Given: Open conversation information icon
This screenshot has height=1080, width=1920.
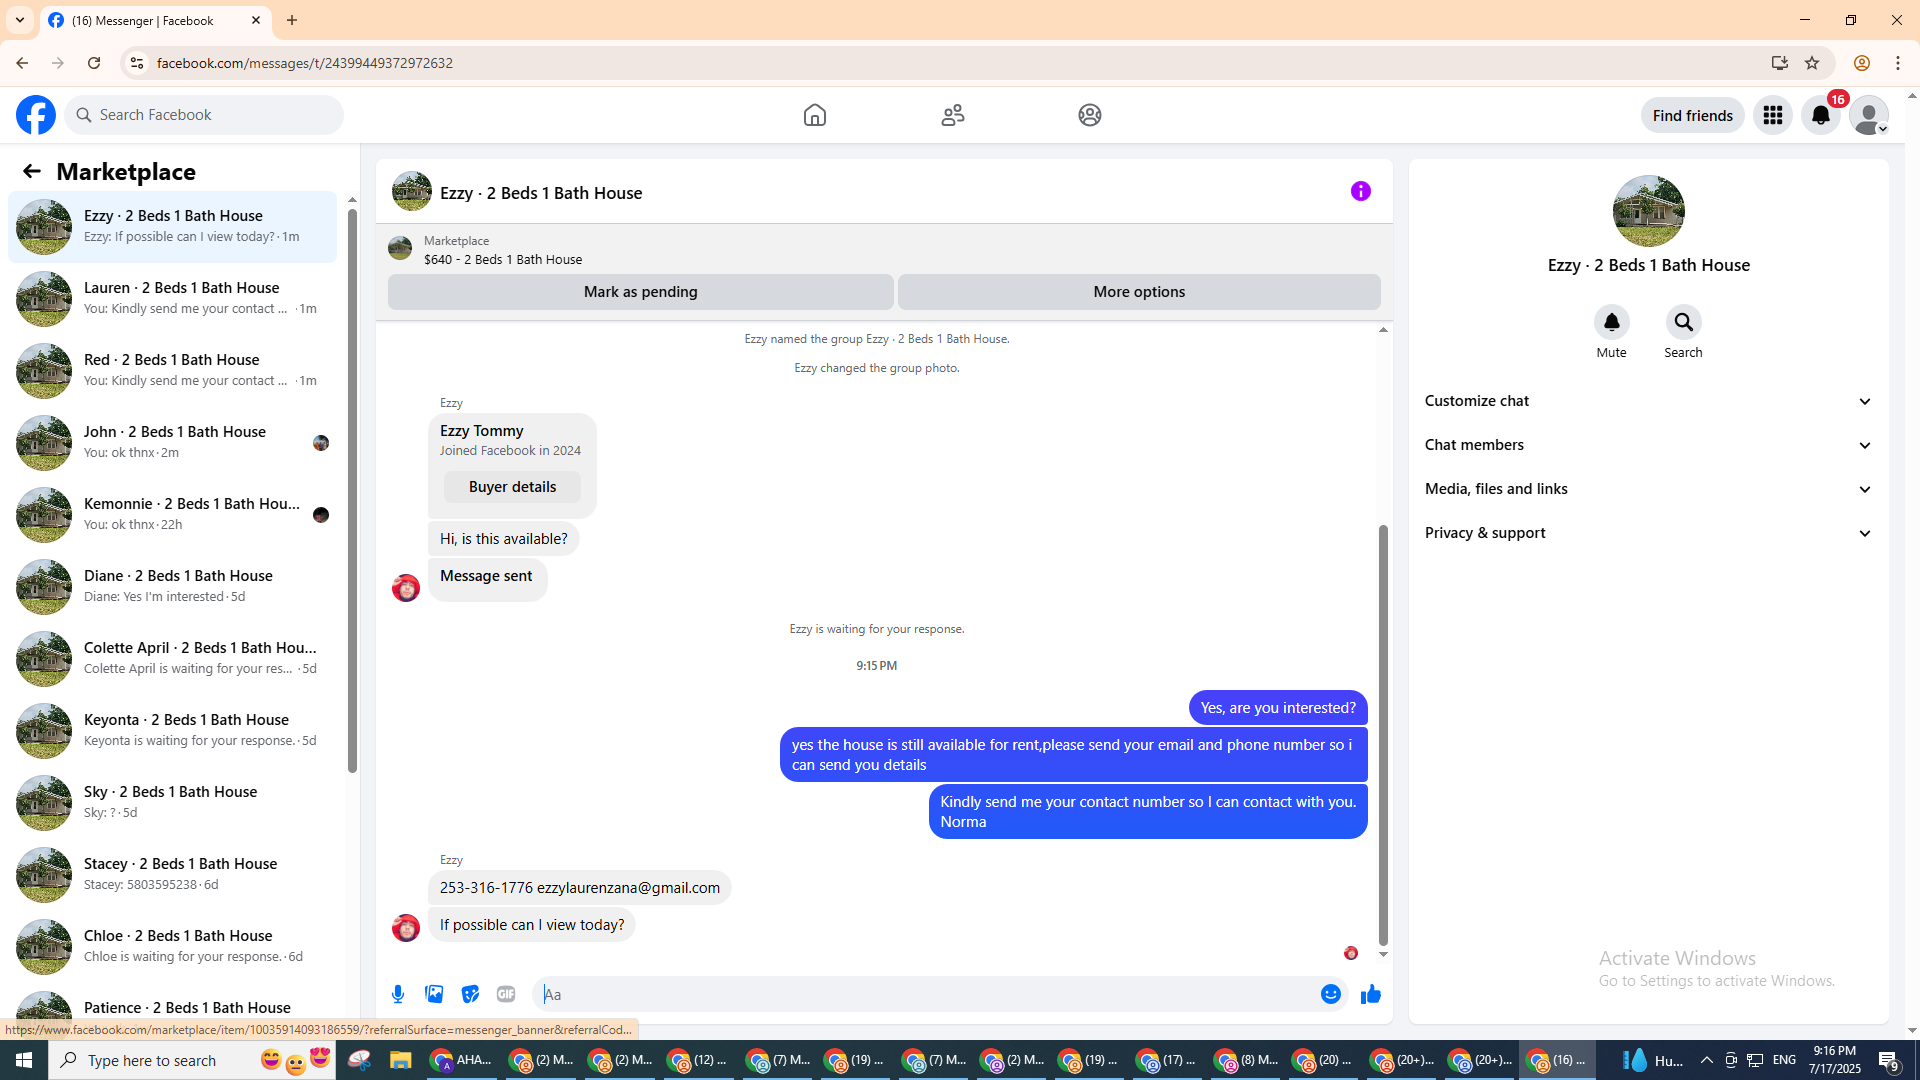Looking at the screenshot, I should (1361, 191).
